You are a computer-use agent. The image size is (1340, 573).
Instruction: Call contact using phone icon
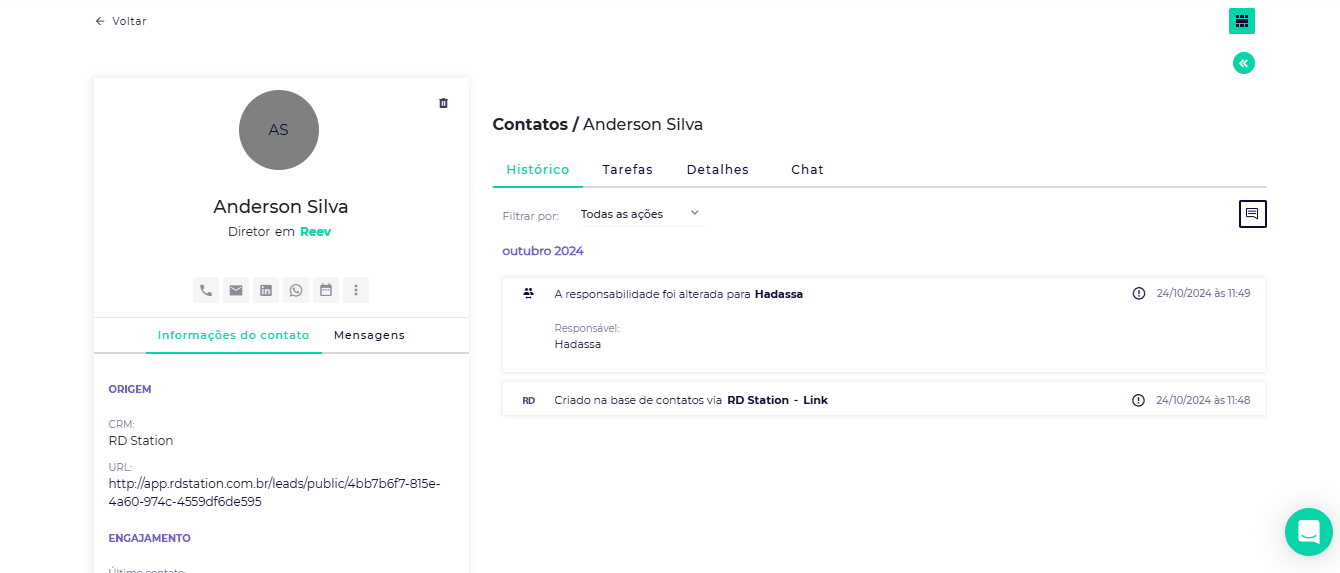pos(206,290)
